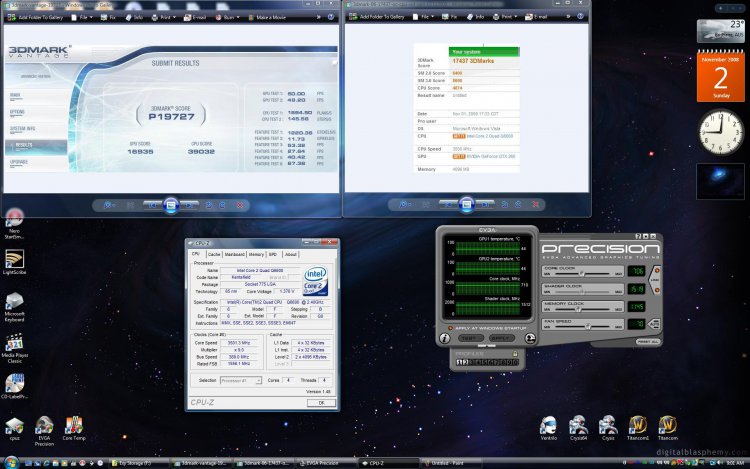This screenshot has height=469, width=750.
Task: Switch to About tab in CPU-Z
Action: pyautogui.click(x=291, y=254)
